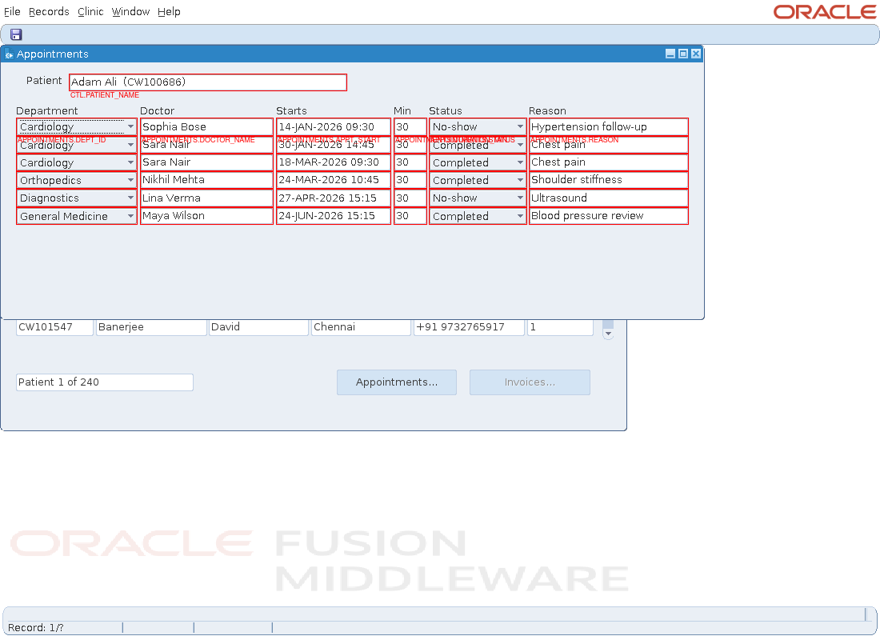Click the Lina Verma doctor field

[207, 198]
